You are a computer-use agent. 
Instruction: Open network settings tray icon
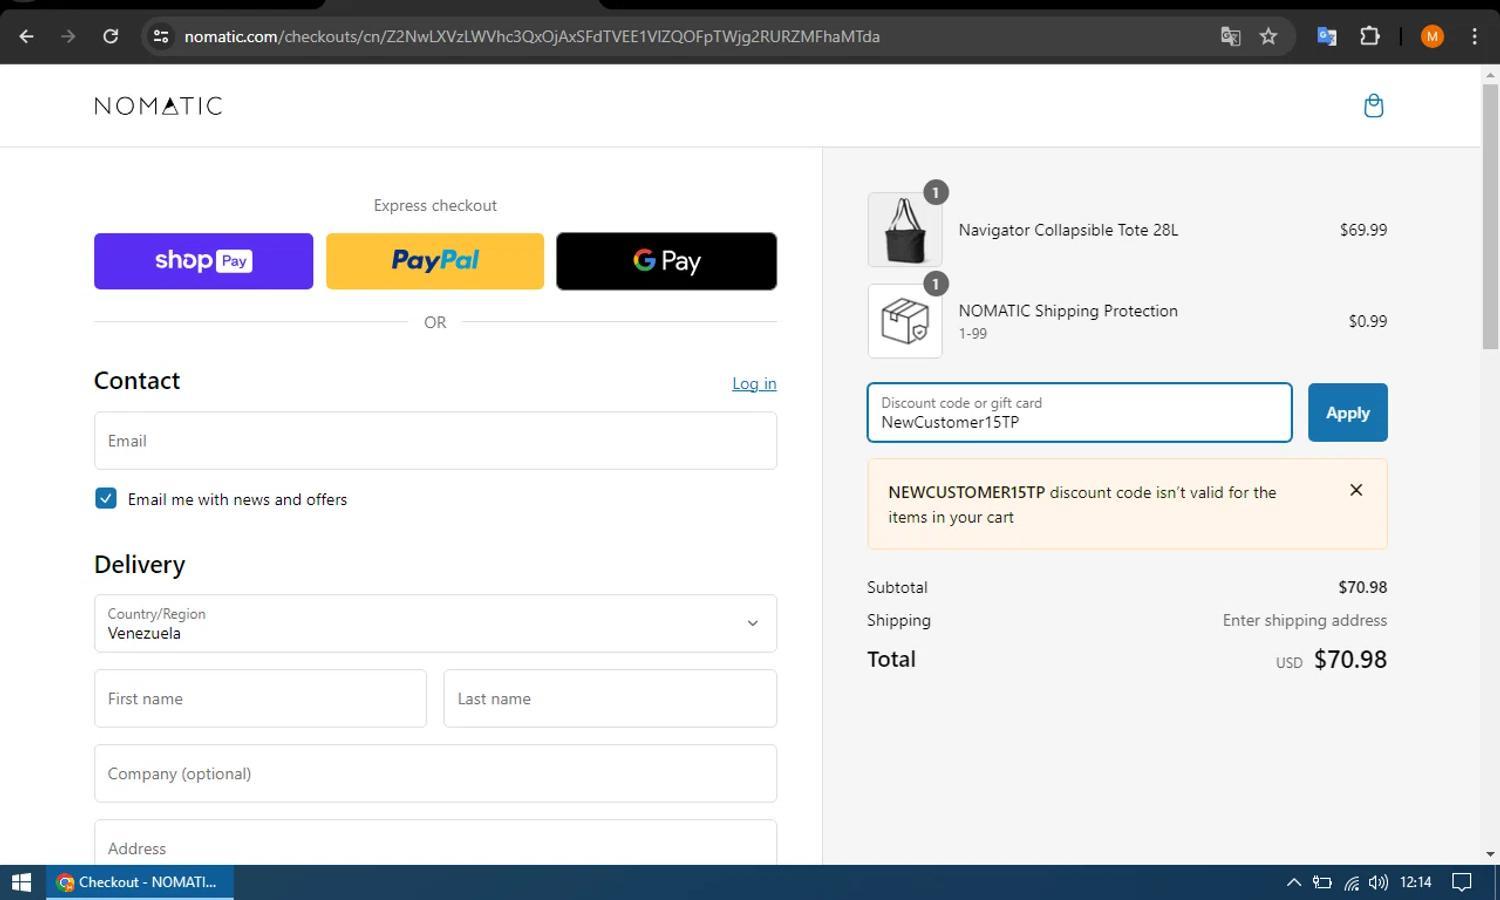(1351, 882)
